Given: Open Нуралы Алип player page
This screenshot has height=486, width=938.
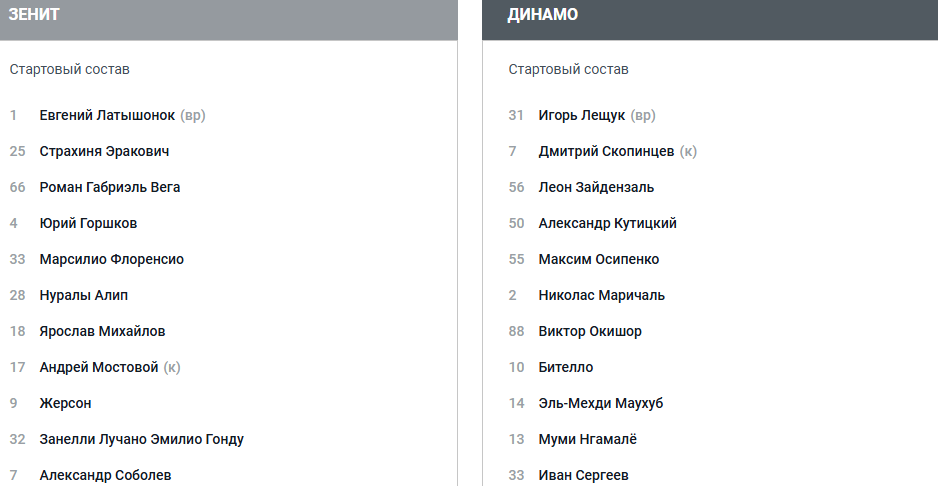Looking at the screenshot, I should tap(84, 295).
